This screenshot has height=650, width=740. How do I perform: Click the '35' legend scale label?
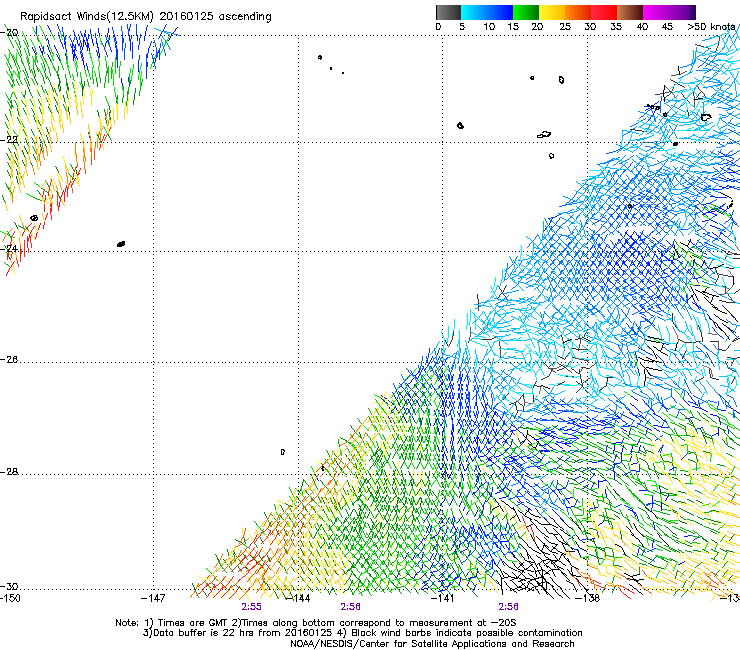tap(616, 27)
